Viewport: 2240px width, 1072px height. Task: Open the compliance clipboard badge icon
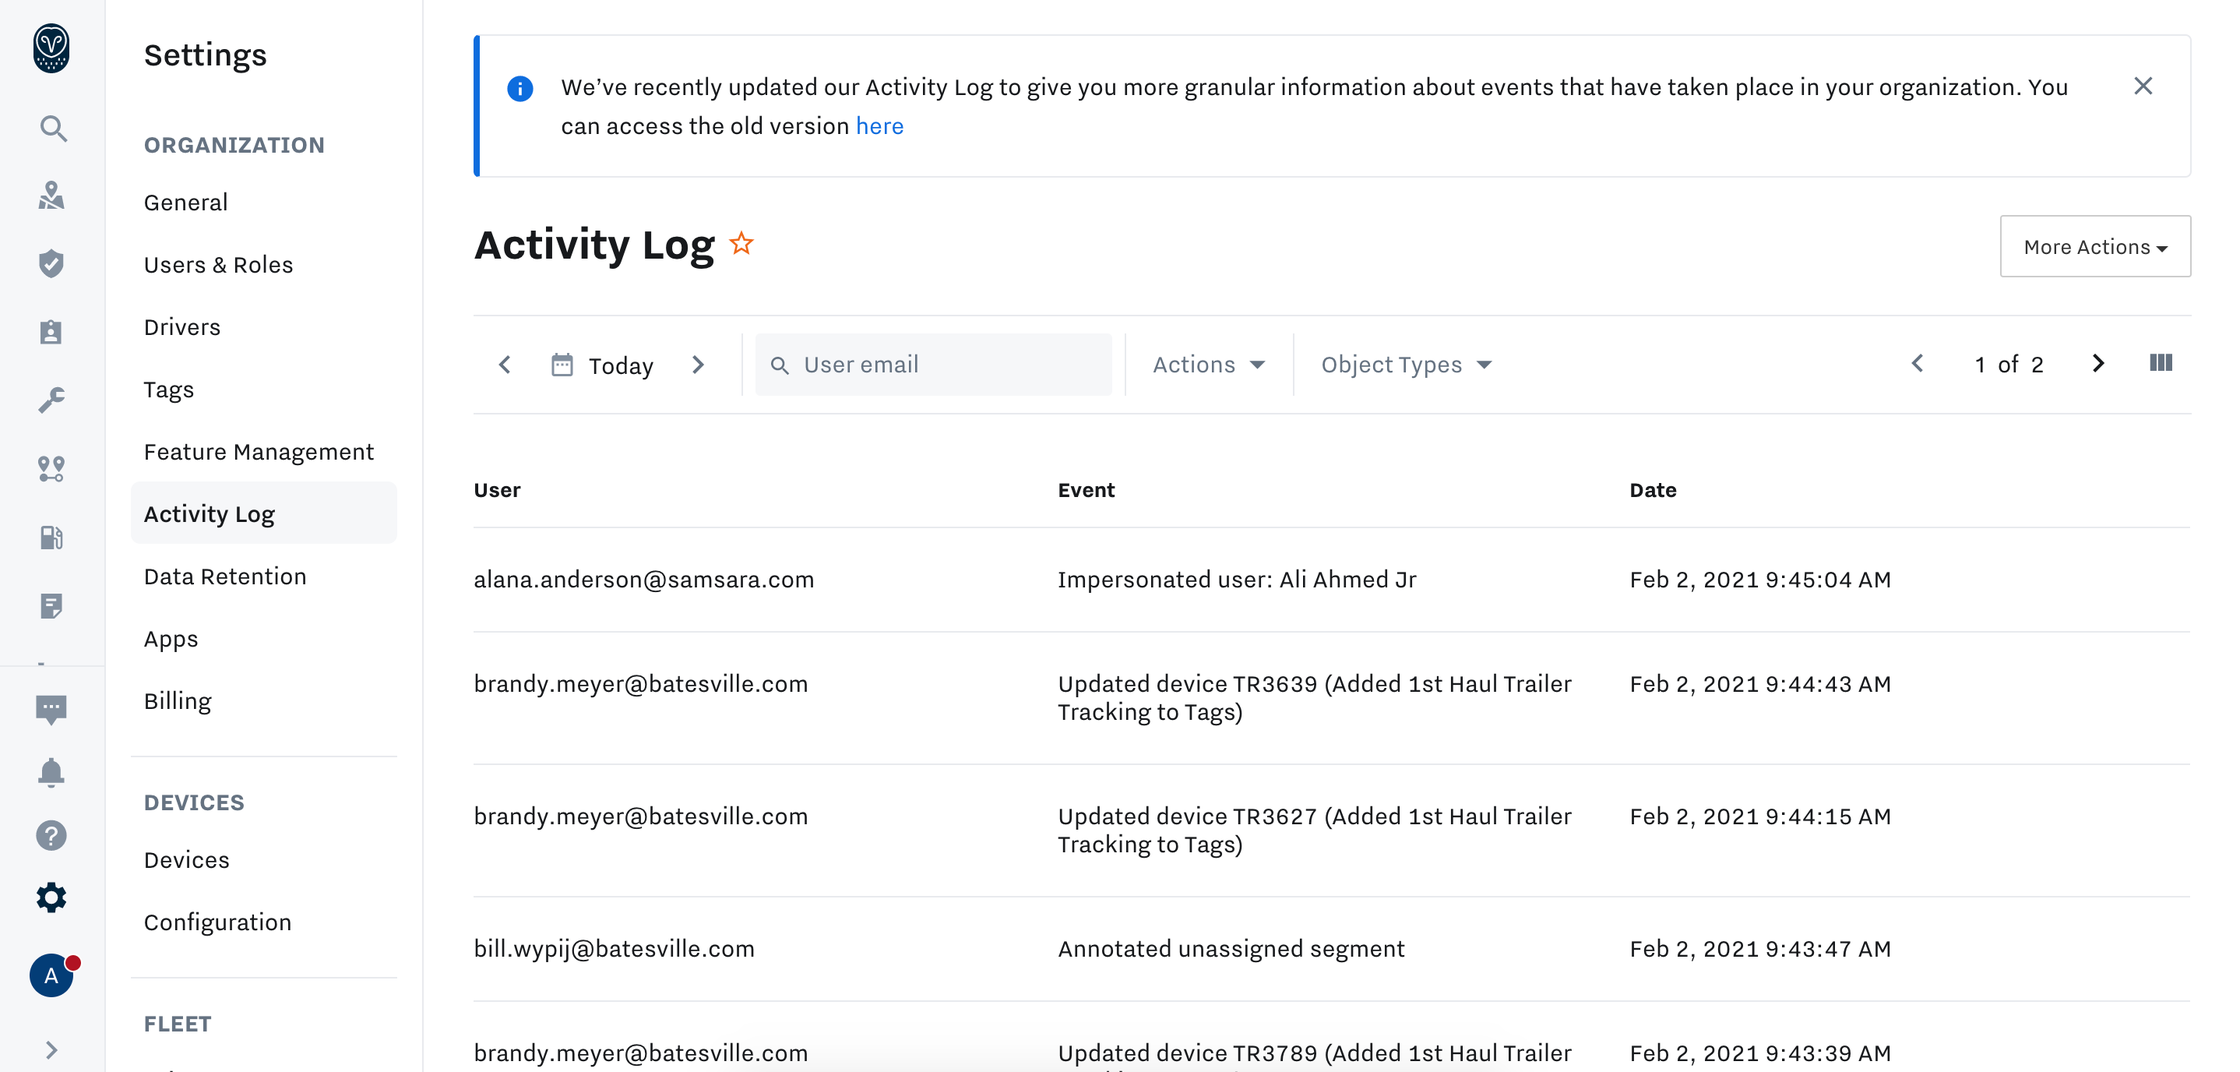tap(51, 332)
